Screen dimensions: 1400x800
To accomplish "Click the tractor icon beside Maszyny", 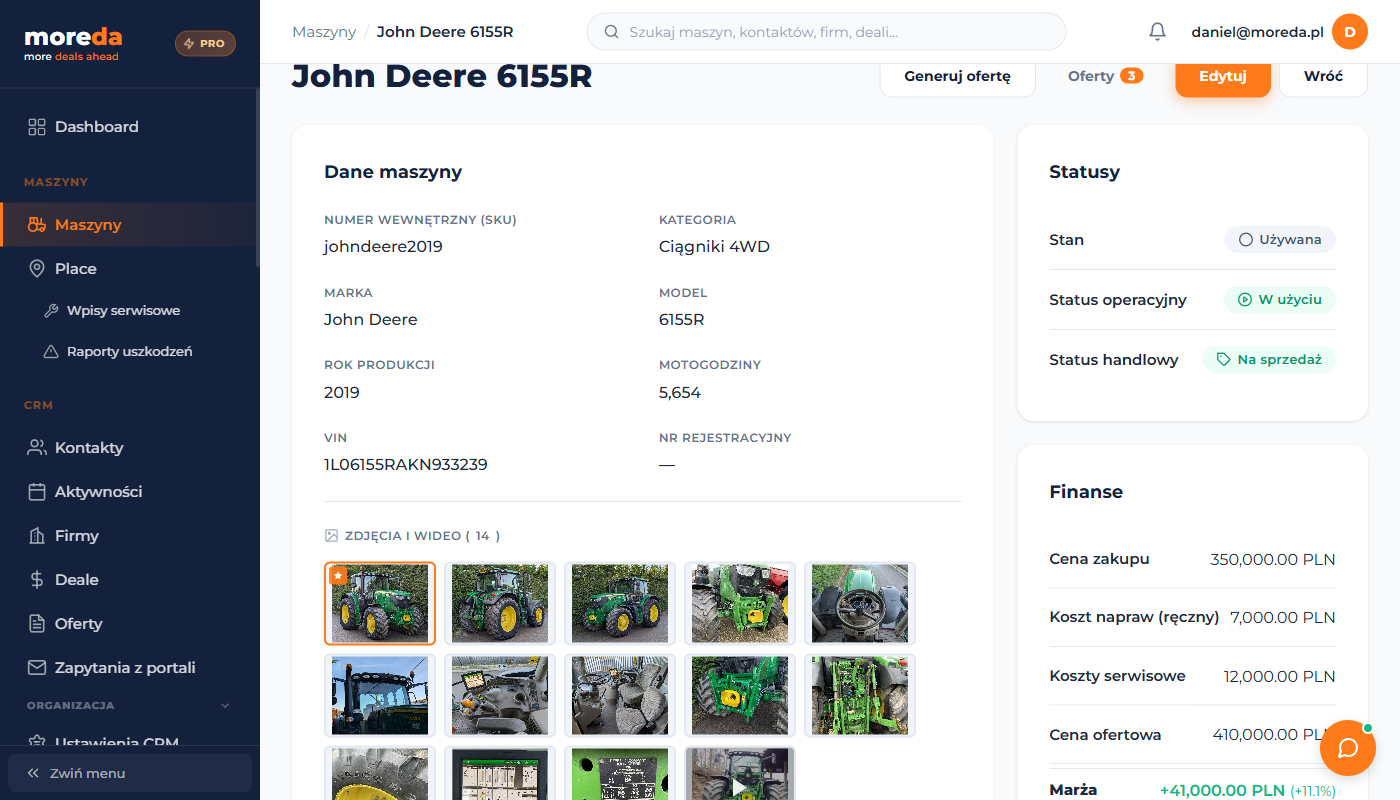I will [x=37, y=225].
